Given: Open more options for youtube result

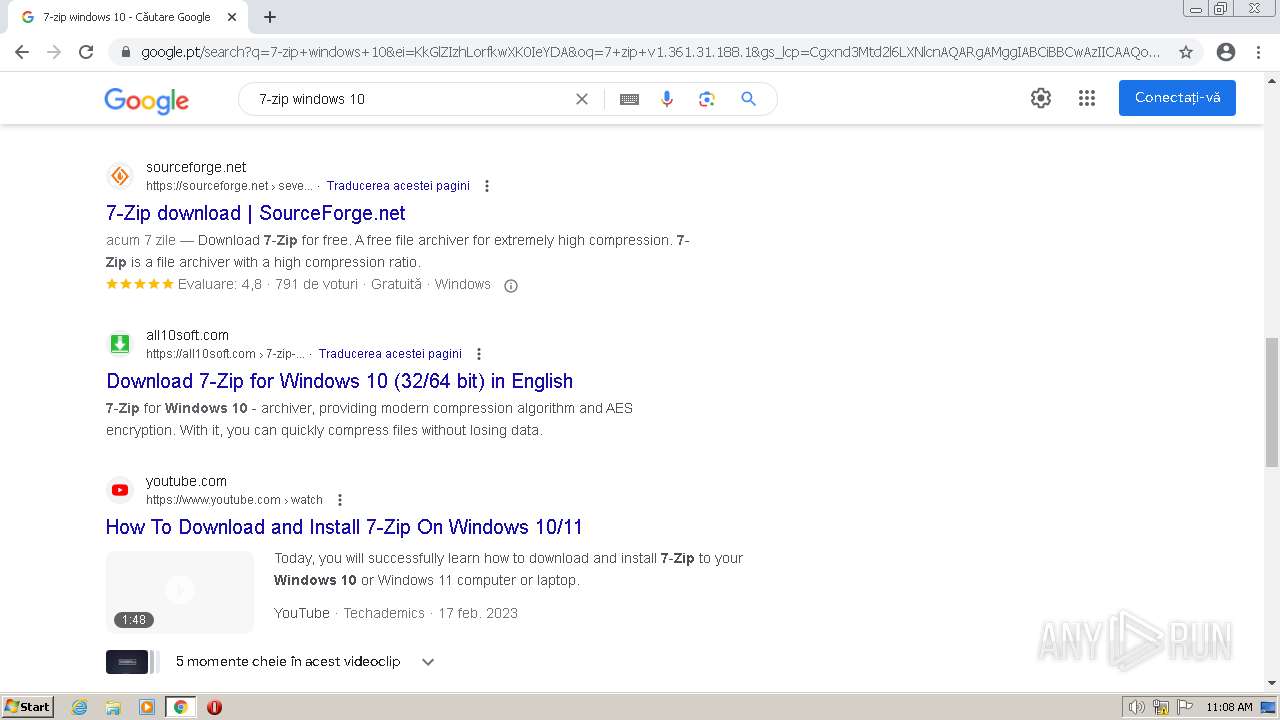Looking at the screenshot, I should point(340,500).
